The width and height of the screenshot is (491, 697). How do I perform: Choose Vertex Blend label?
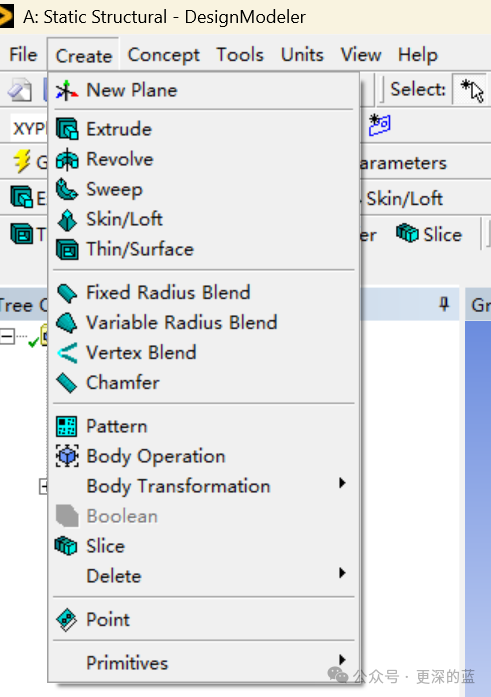[141, 353]
